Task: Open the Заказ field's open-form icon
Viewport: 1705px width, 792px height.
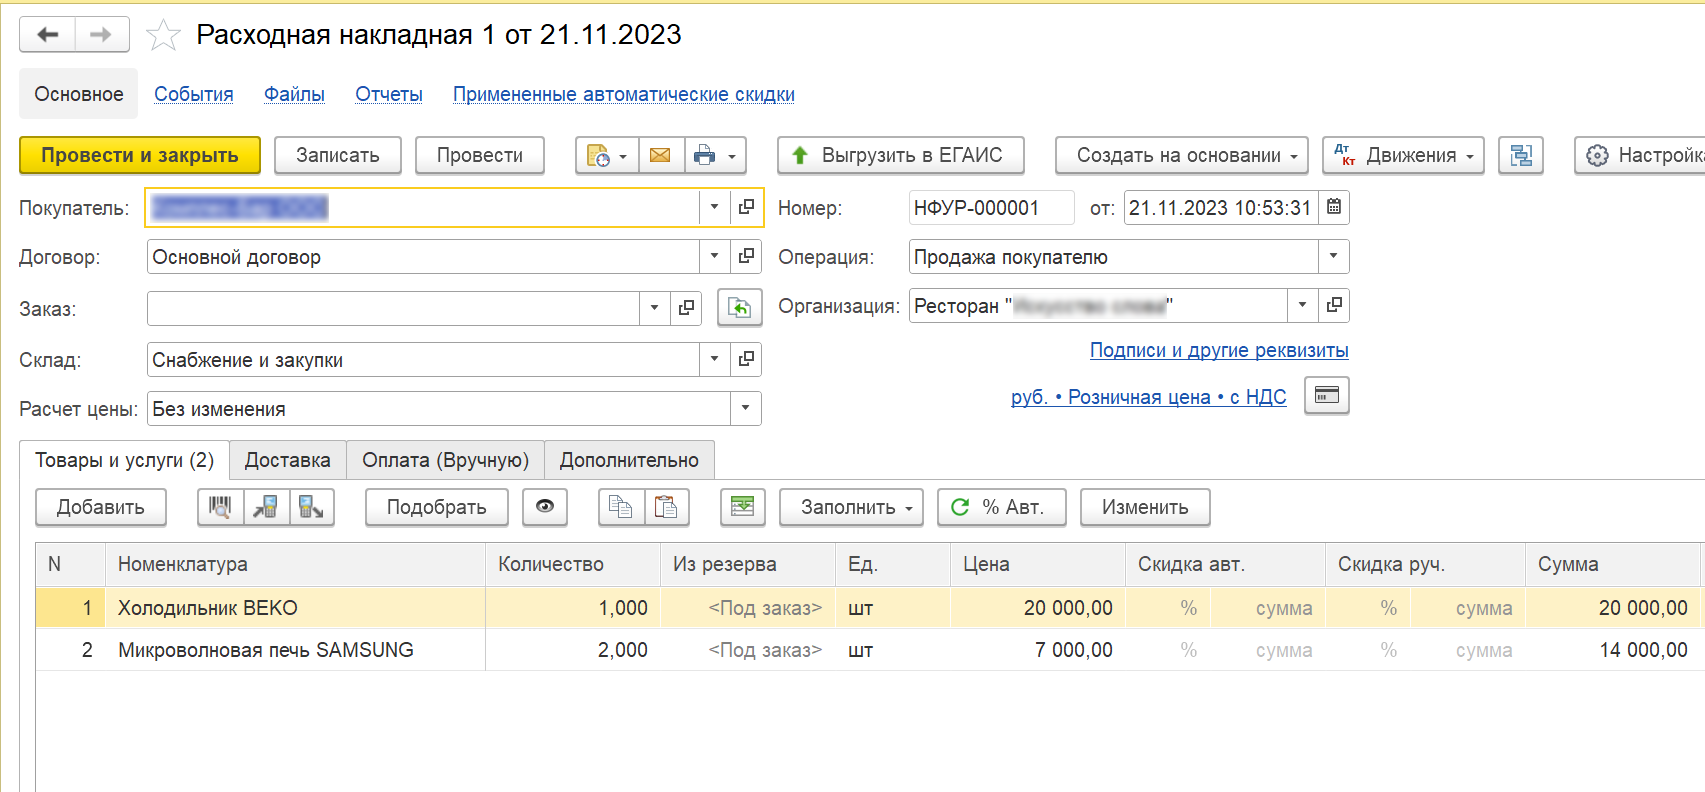Action: pos(686,308)
